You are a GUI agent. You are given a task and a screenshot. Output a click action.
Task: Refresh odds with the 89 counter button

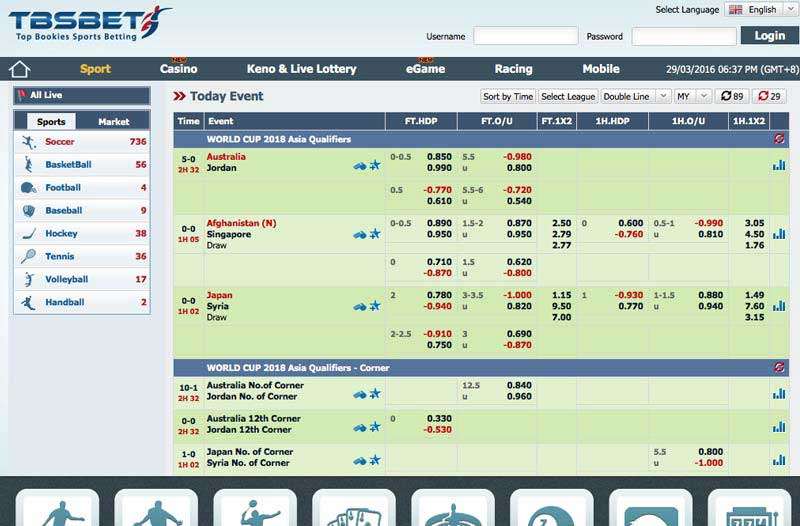[732, 96]
